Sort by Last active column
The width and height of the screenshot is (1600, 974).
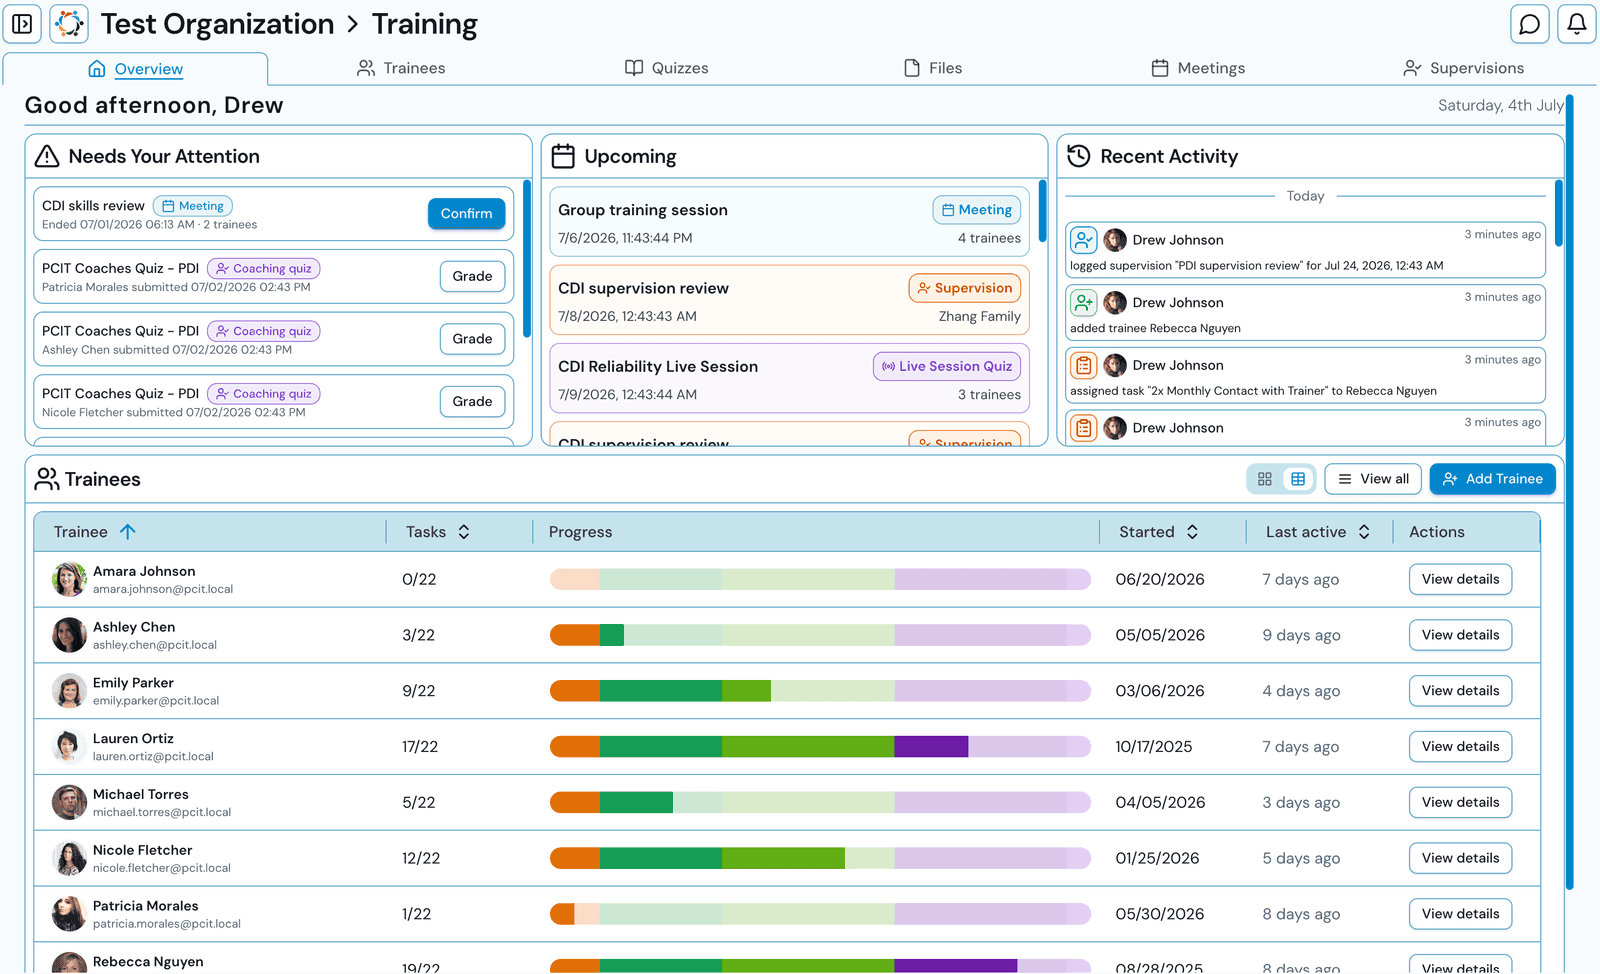point(1318,532)
